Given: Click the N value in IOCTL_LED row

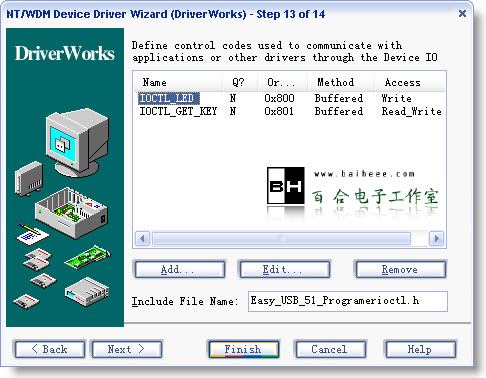Looking at the screenshot, I should click(x=233, y=98).
